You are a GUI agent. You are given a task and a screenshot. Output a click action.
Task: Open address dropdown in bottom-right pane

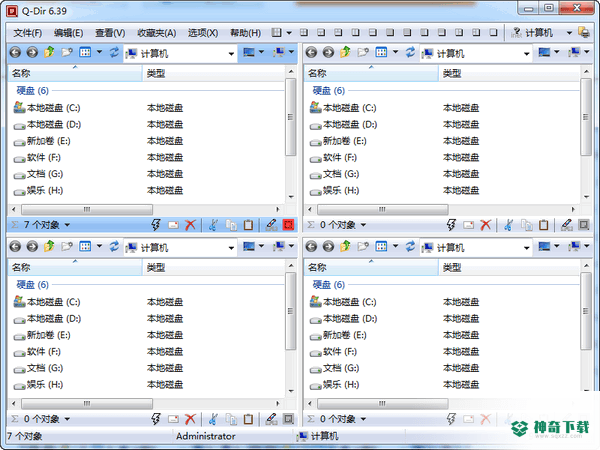527,248
